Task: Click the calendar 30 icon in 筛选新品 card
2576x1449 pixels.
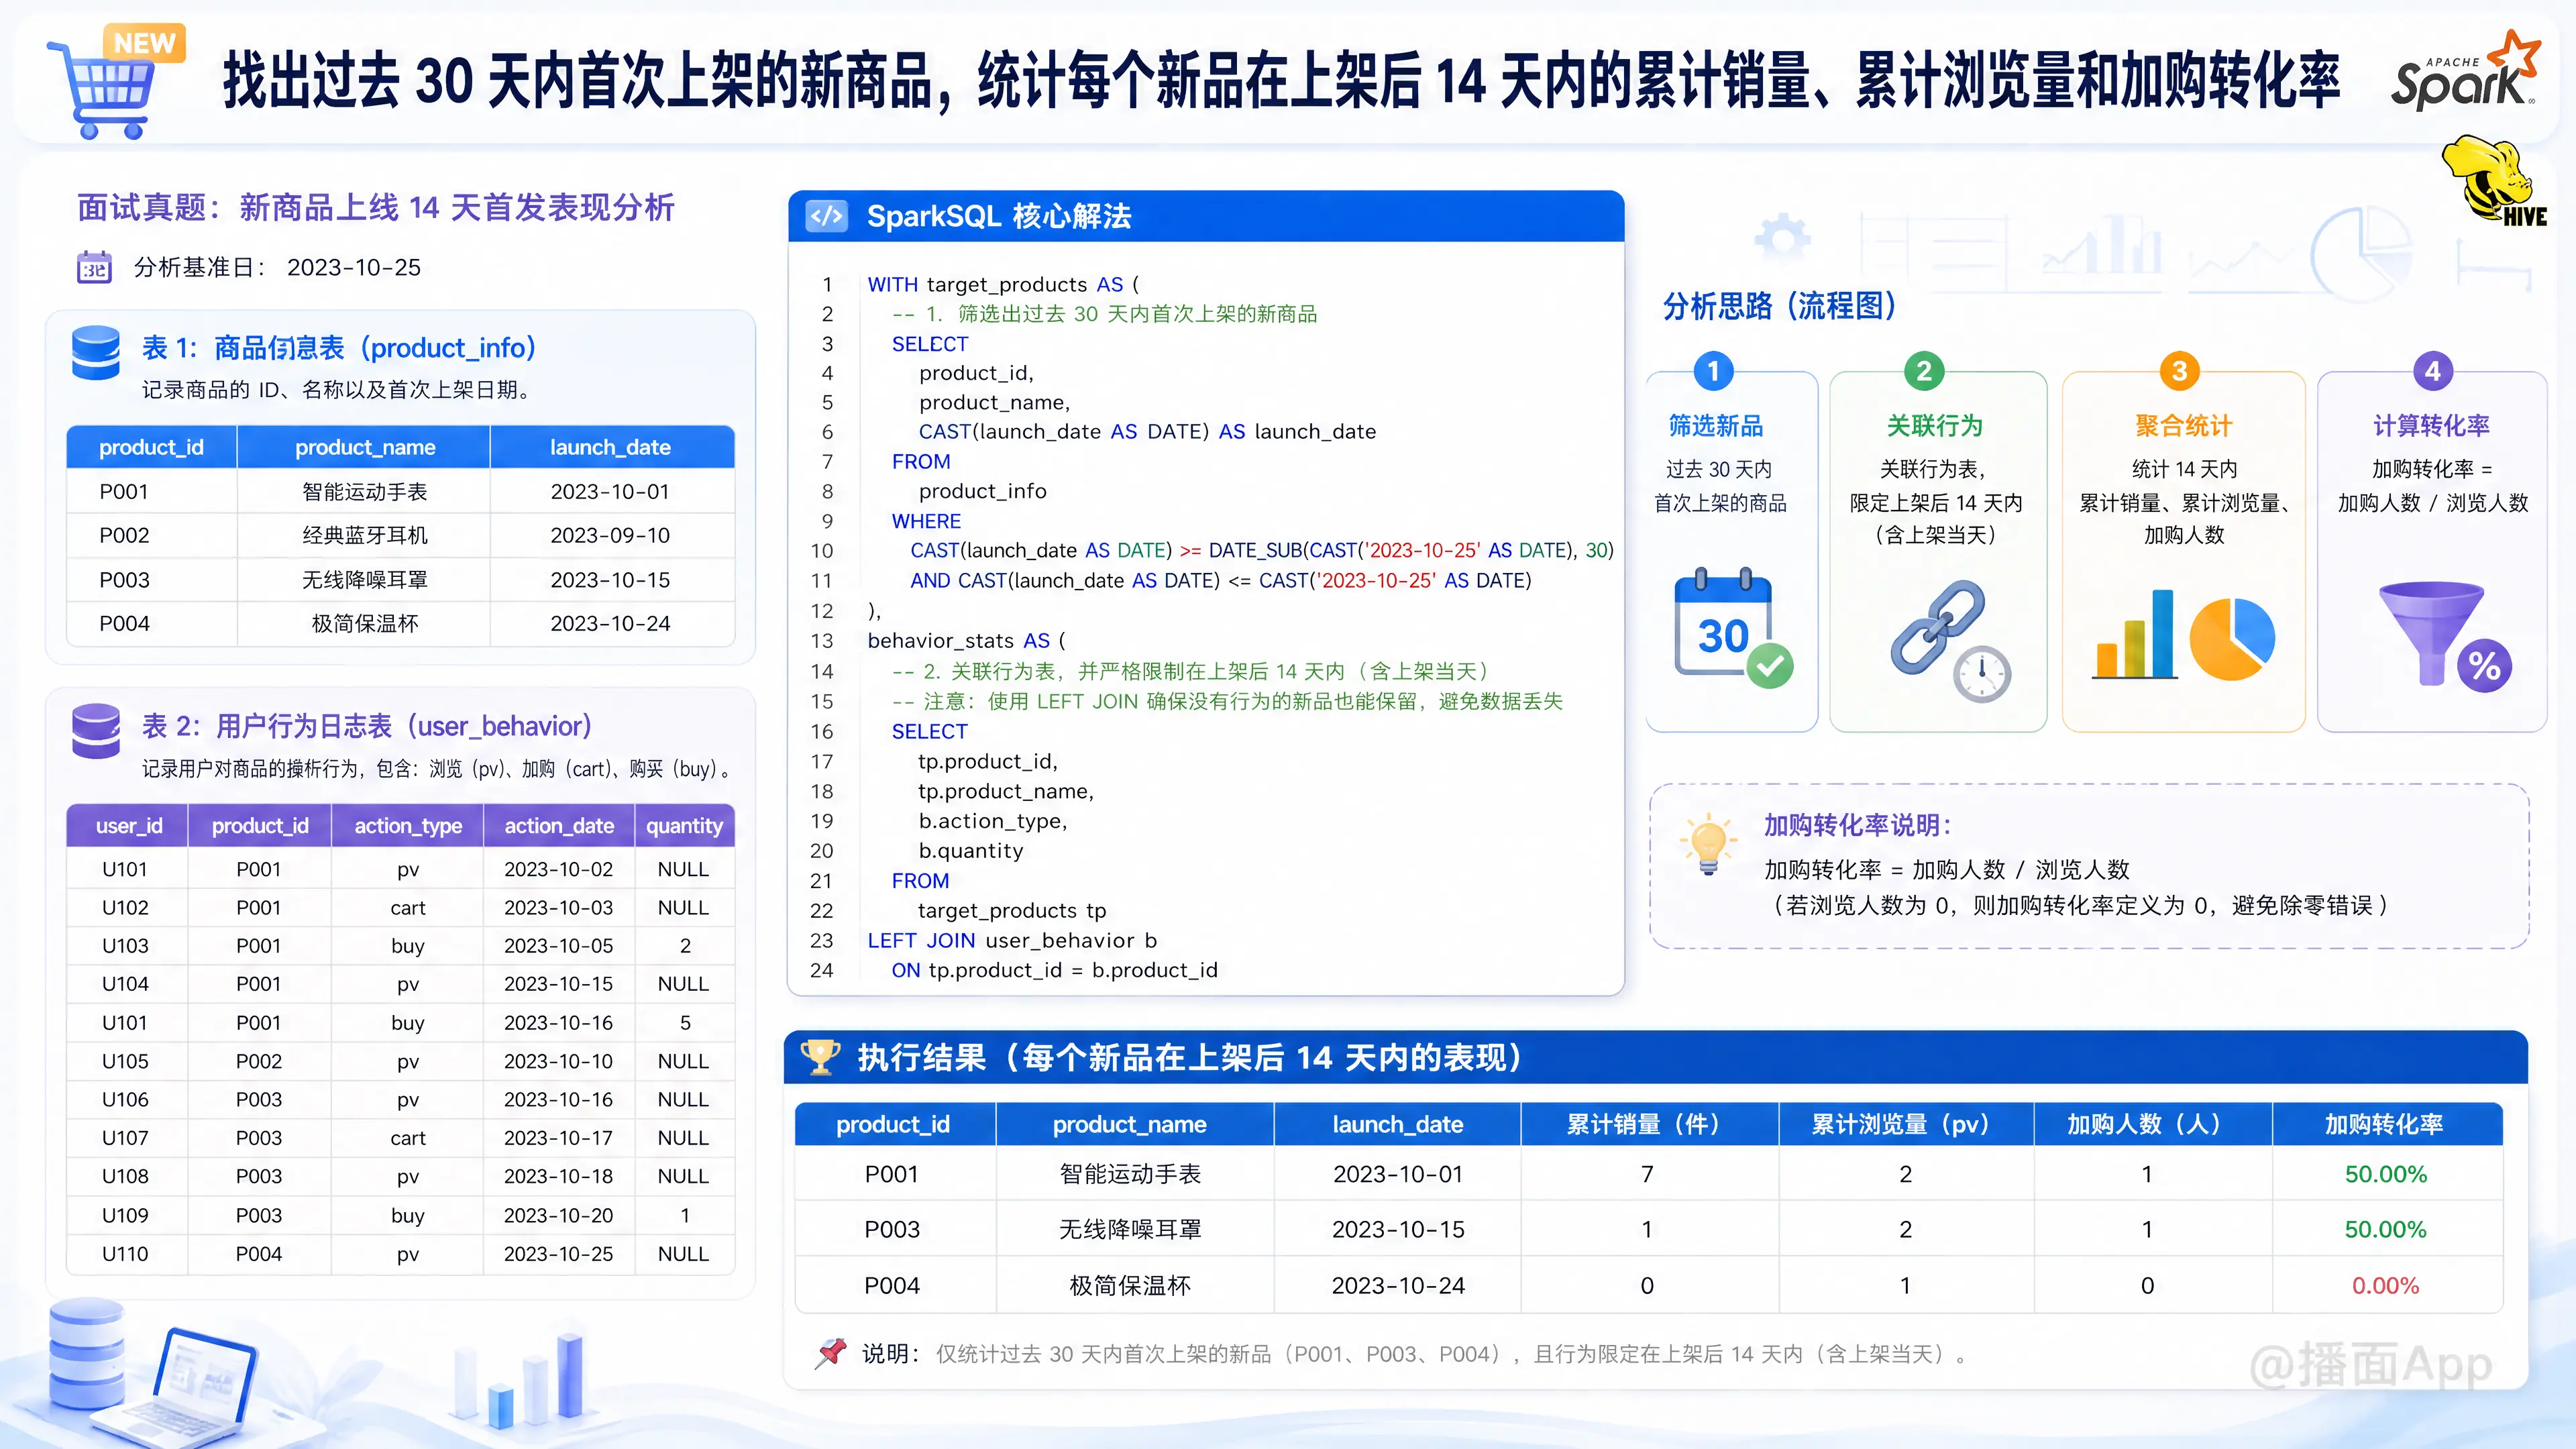Action: [1733, 628]
